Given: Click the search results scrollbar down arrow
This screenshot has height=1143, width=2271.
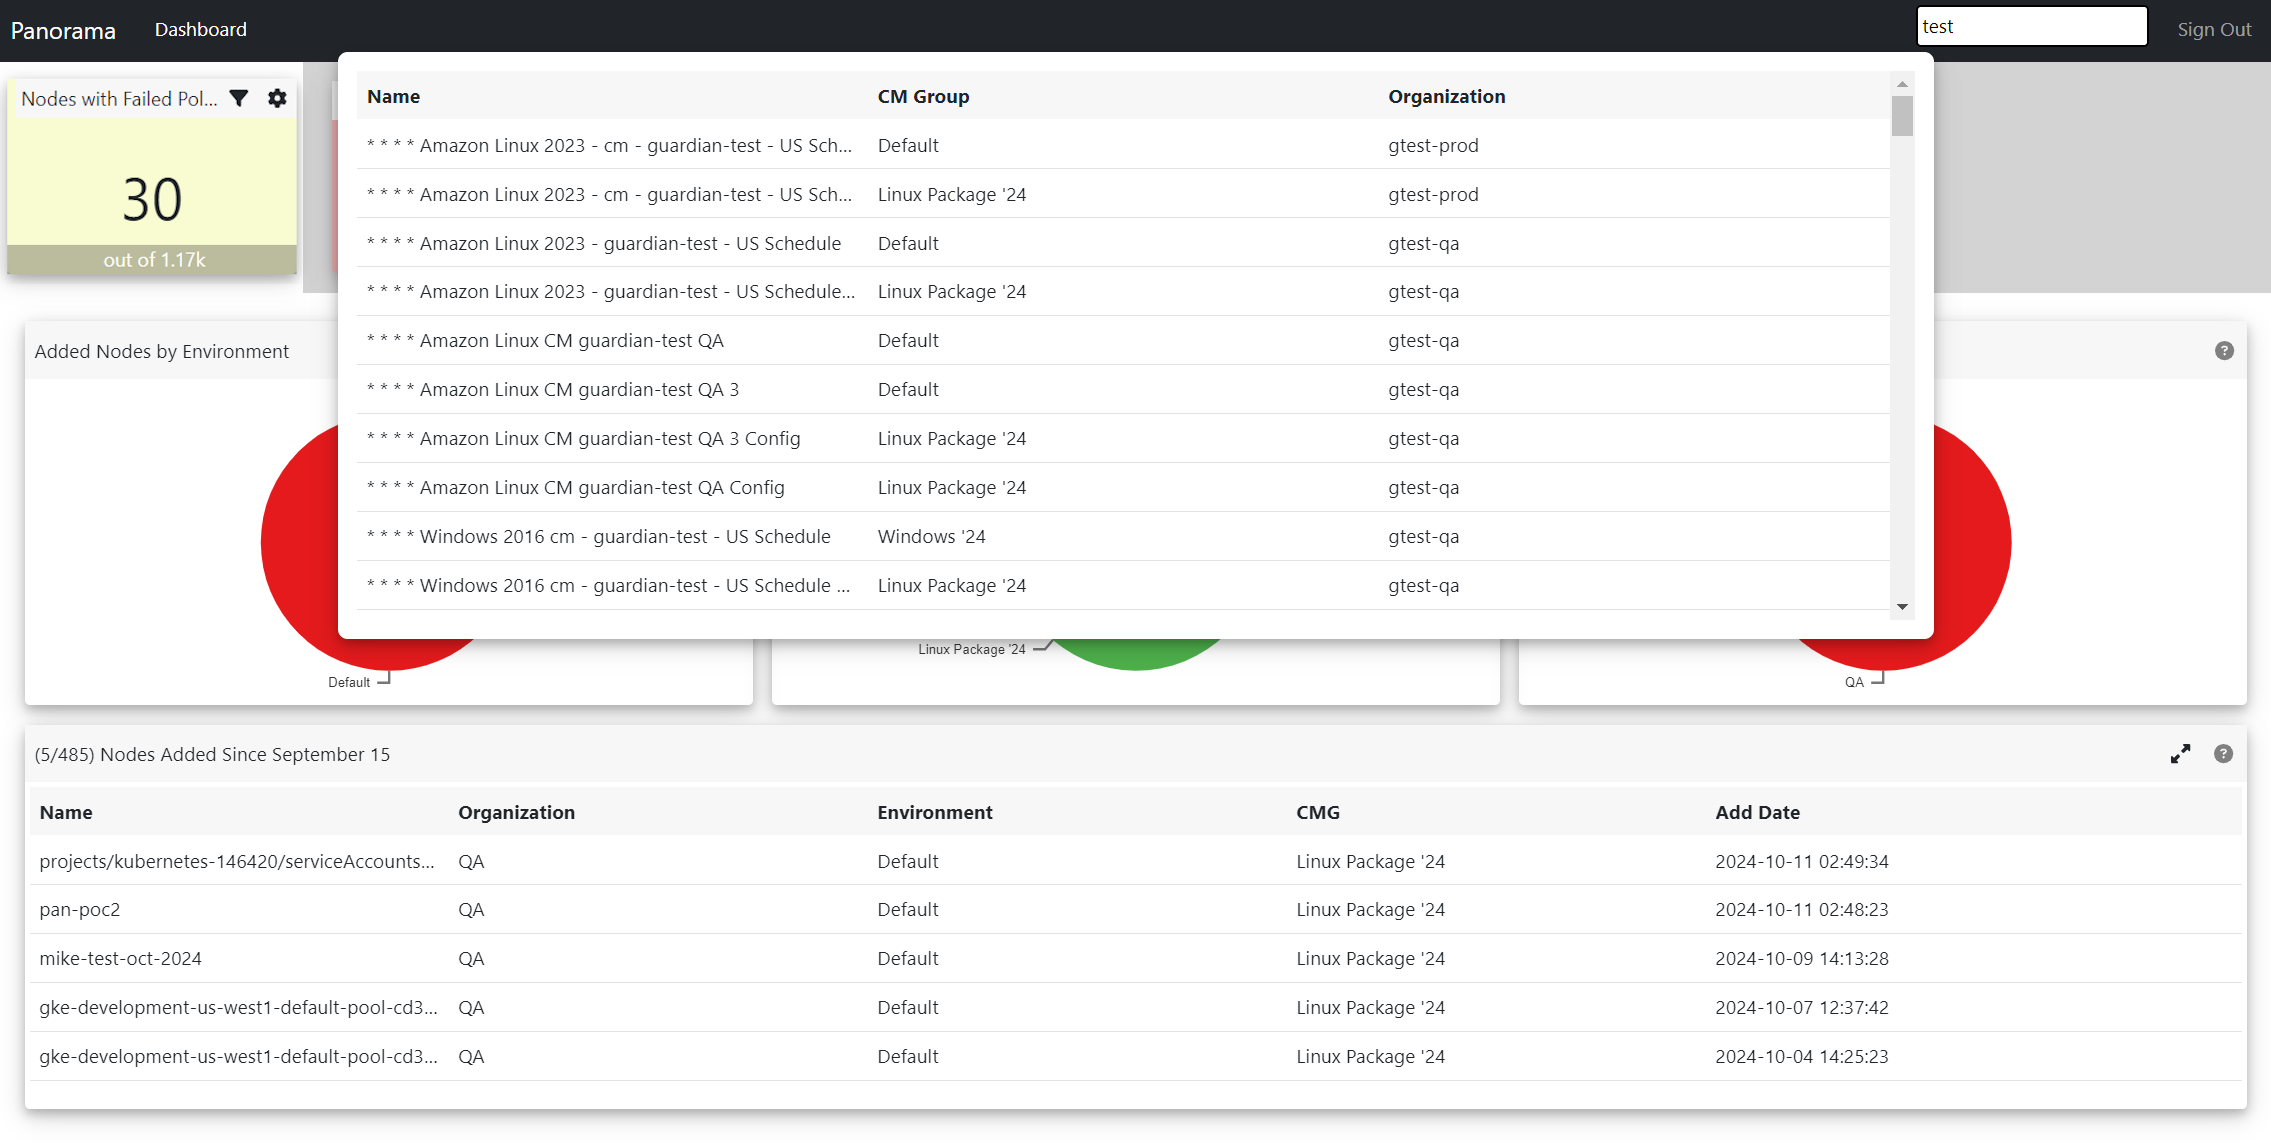Looking at the screenshot, I should (1902, 607).
